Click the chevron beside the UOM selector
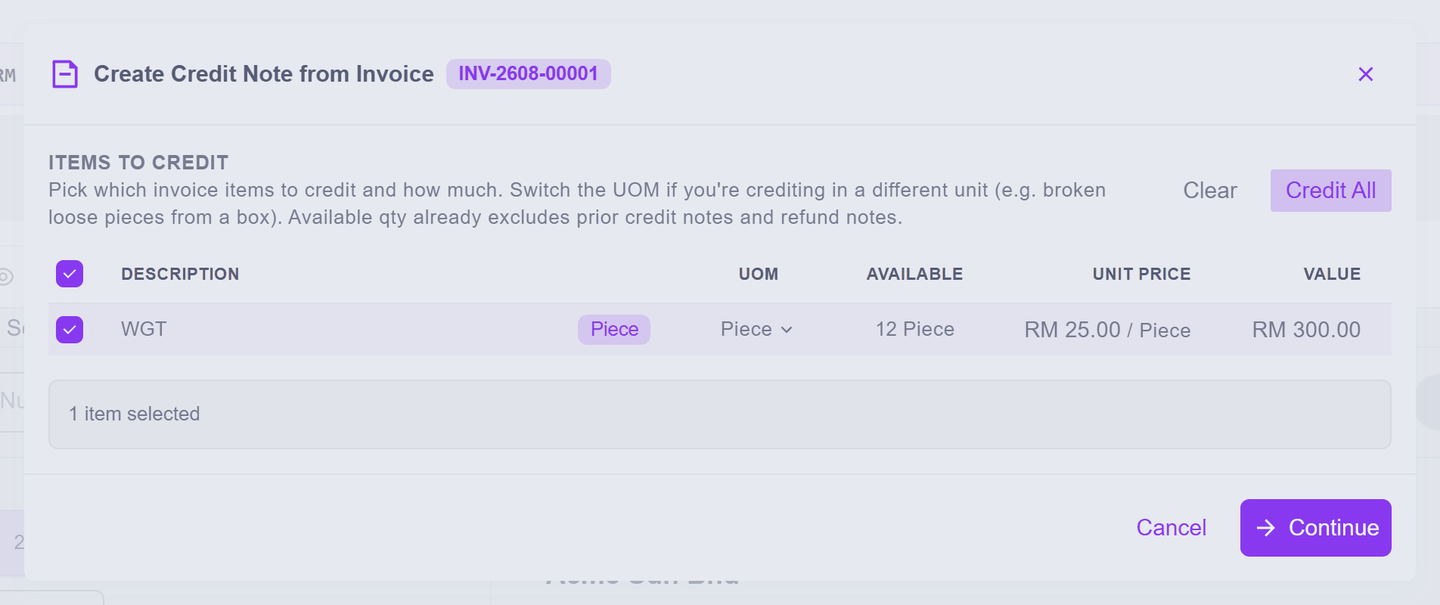 [x=787, y=330]
